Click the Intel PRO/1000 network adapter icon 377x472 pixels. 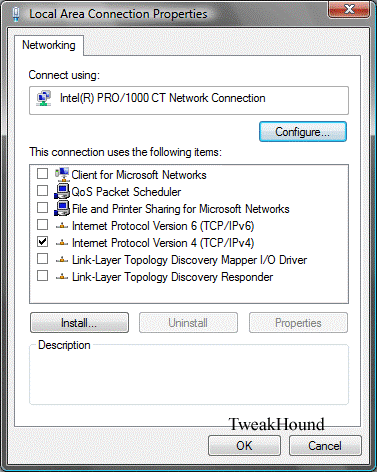click(44, 98)
